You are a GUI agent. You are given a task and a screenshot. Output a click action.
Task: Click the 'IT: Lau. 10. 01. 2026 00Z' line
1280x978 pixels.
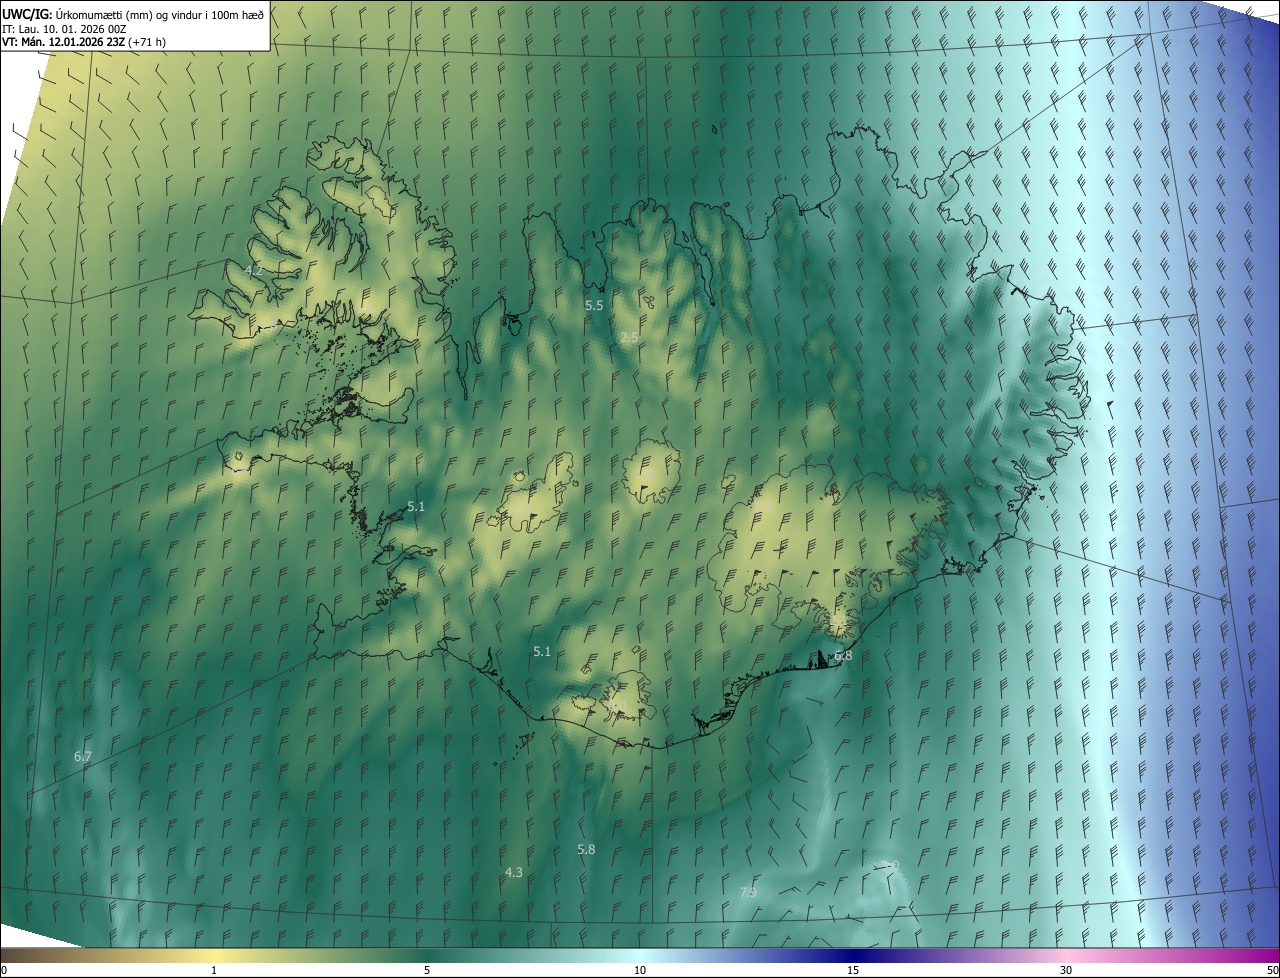coord(64,28)
